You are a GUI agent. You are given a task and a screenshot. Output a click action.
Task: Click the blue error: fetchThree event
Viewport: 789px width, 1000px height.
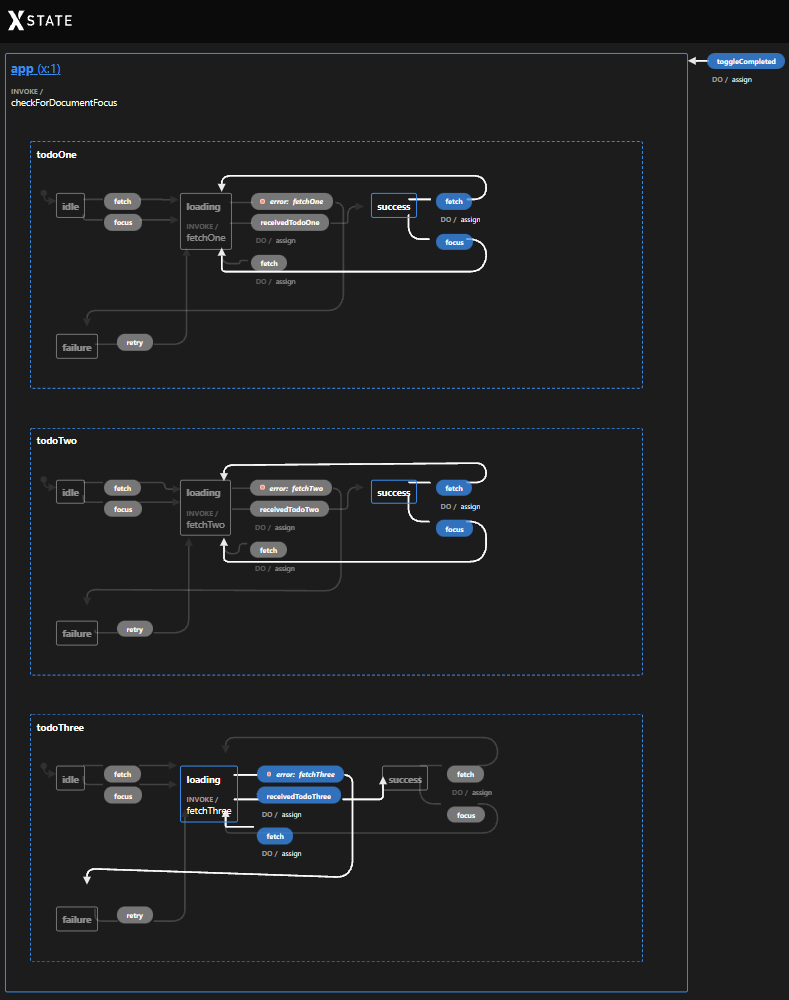pos(301,774)
